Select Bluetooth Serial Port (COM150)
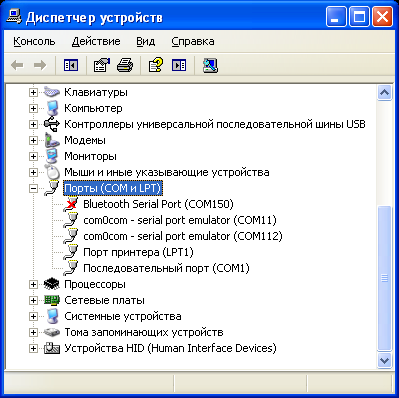The width and height of the screenshot is (399, 398). (158, 204)
